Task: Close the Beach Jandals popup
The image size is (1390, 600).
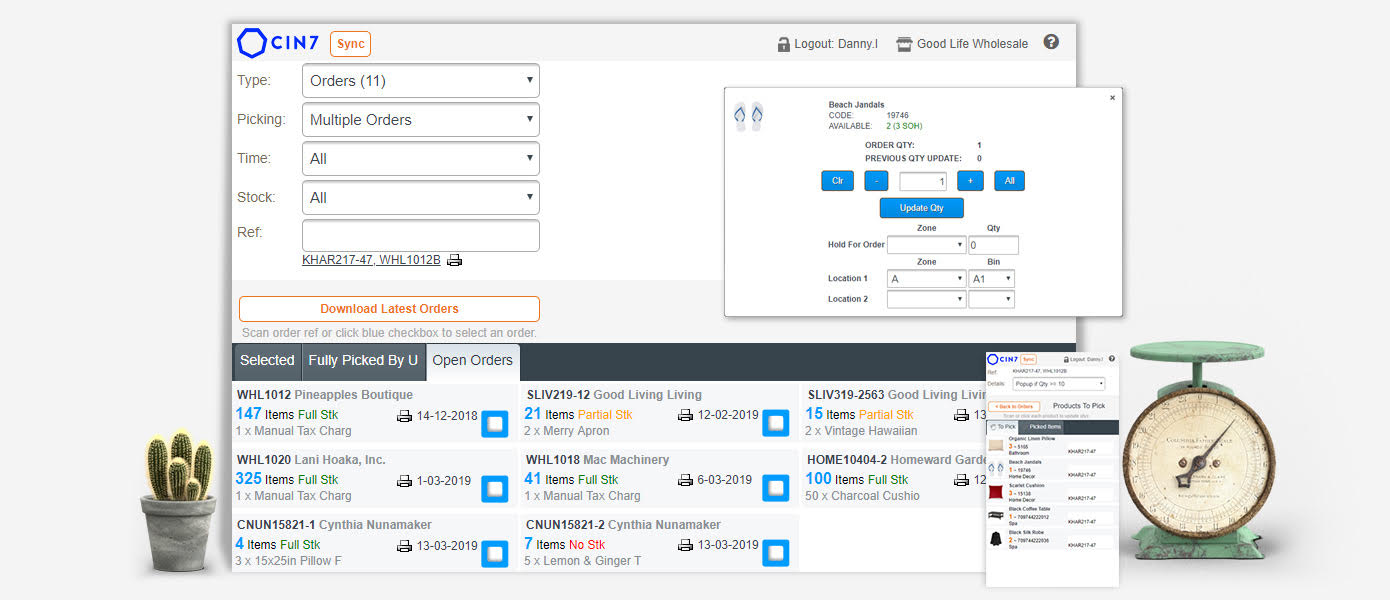Action: coord(1113,98)
